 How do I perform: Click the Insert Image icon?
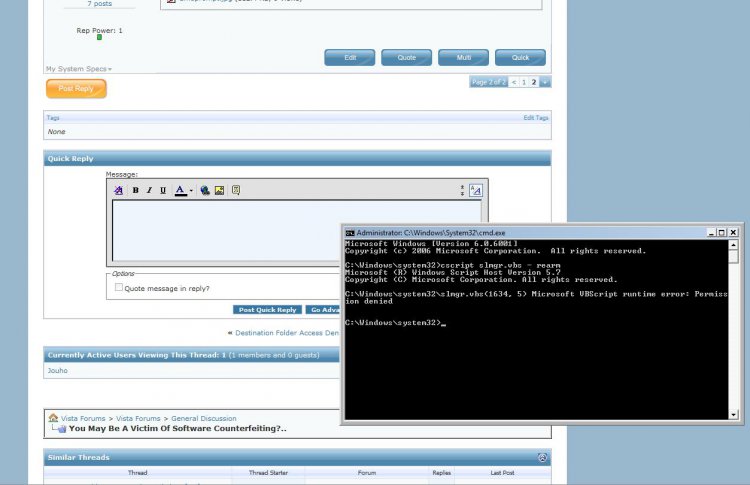click(219, 190)
